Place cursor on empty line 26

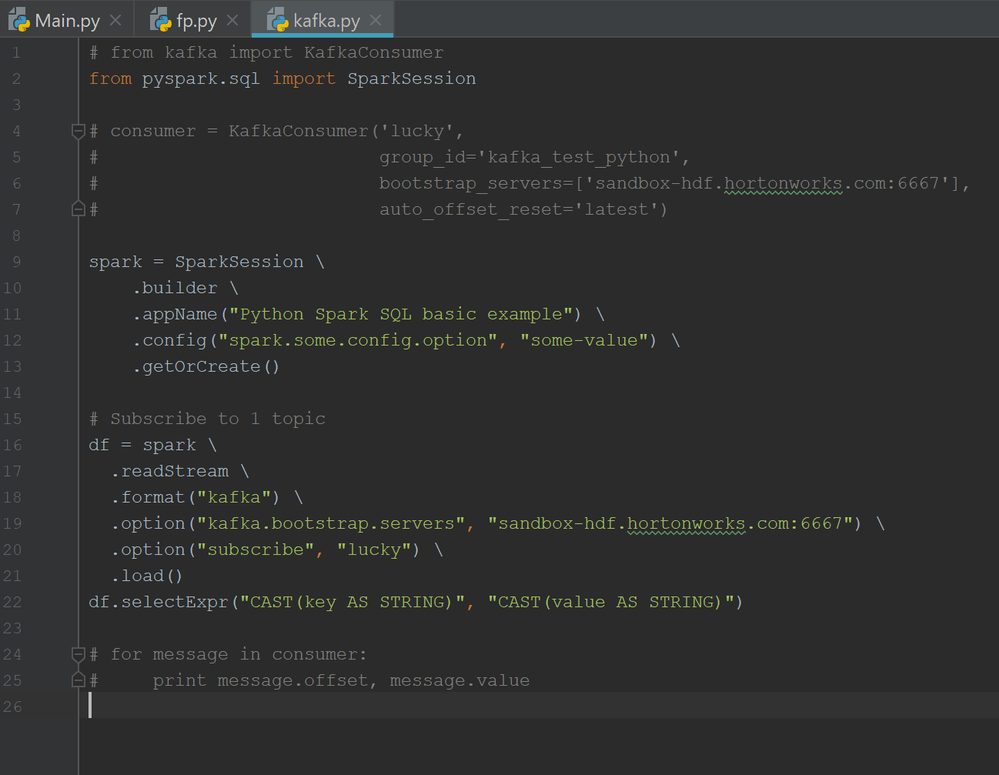[x=300, y=706]
